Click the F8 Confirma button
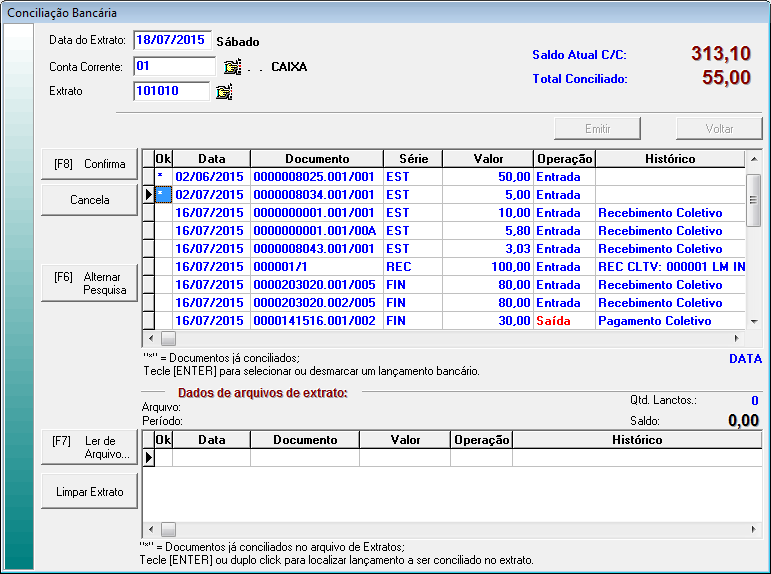Image resolution: width=771 pixels, height=574 pixels. 89,164
